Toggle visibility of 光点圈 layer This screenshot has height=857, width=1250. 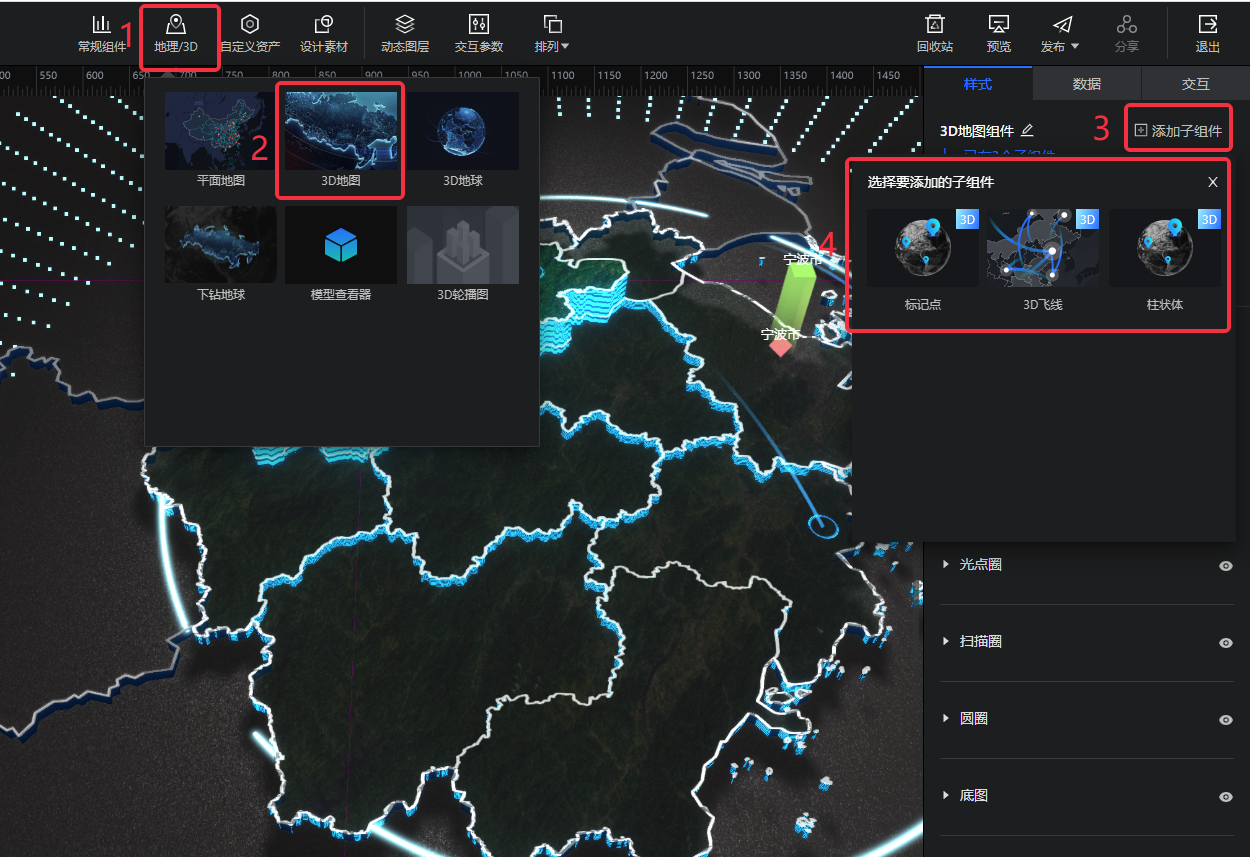tap(1226, 565)
